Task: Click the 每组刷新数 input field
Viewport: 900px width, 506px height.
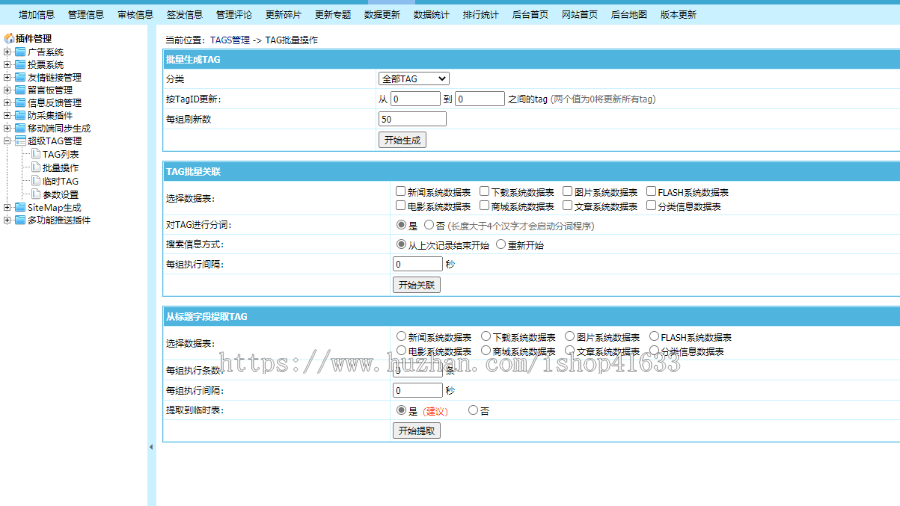Action: (x=412, y=119)
